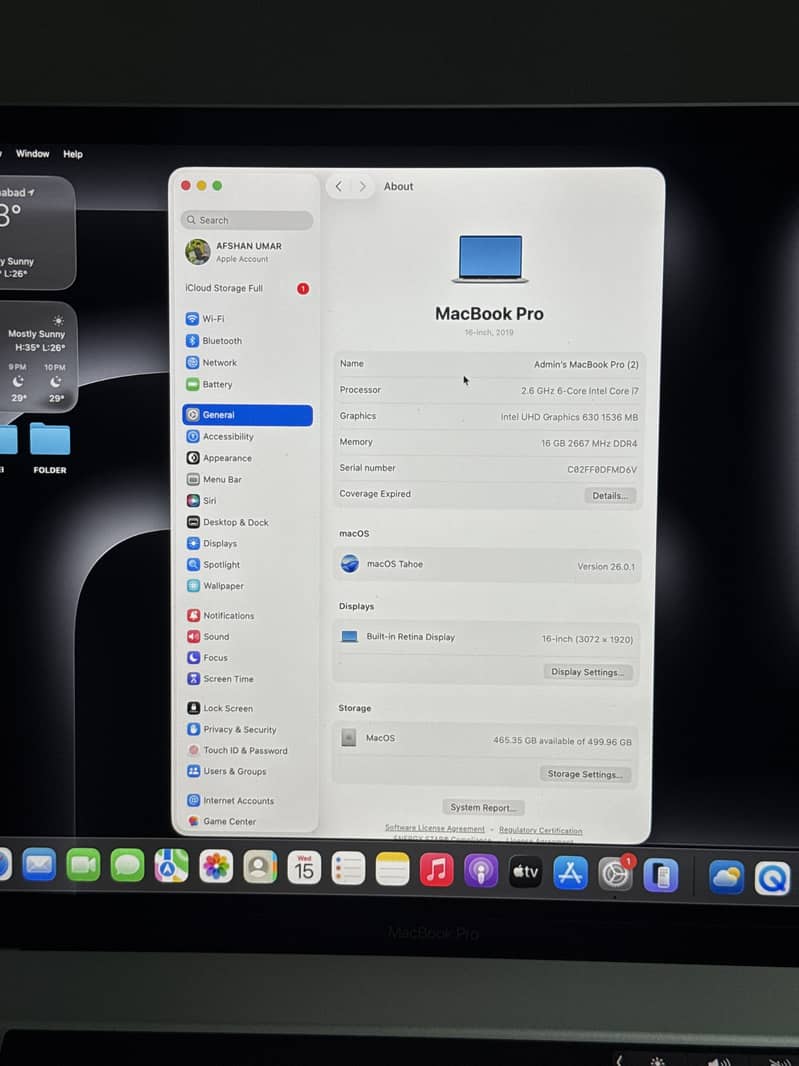Go back with the left chevron
This screenshot has width=799, height=1066.
point(339,186)
